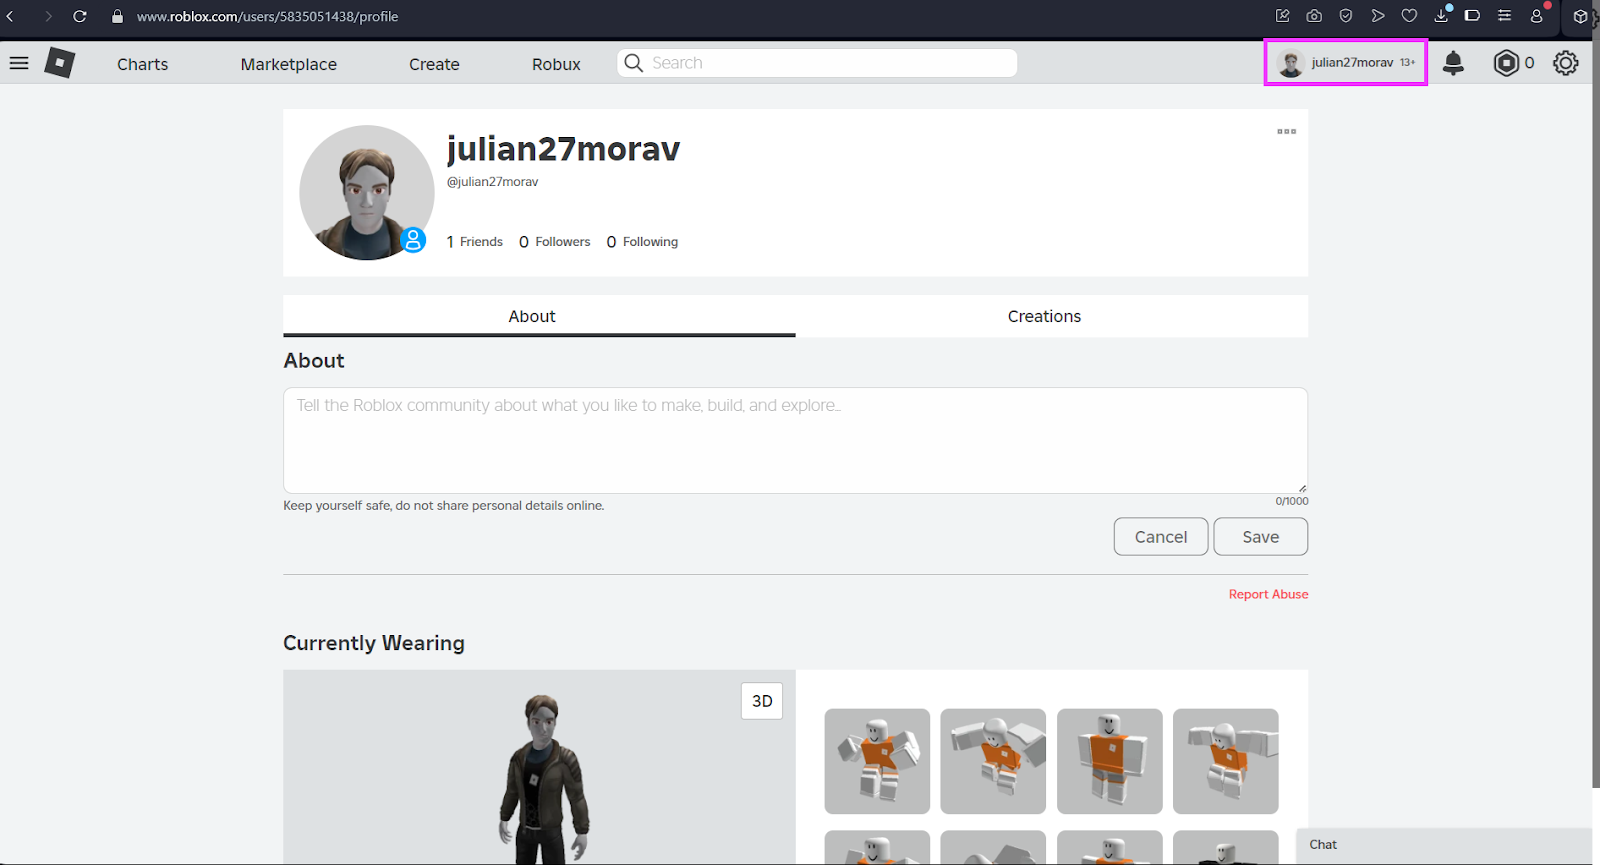Switch to the About tab
Image resolution: width=1600 pixels, height=865 pixels.
tap(539, 316)
